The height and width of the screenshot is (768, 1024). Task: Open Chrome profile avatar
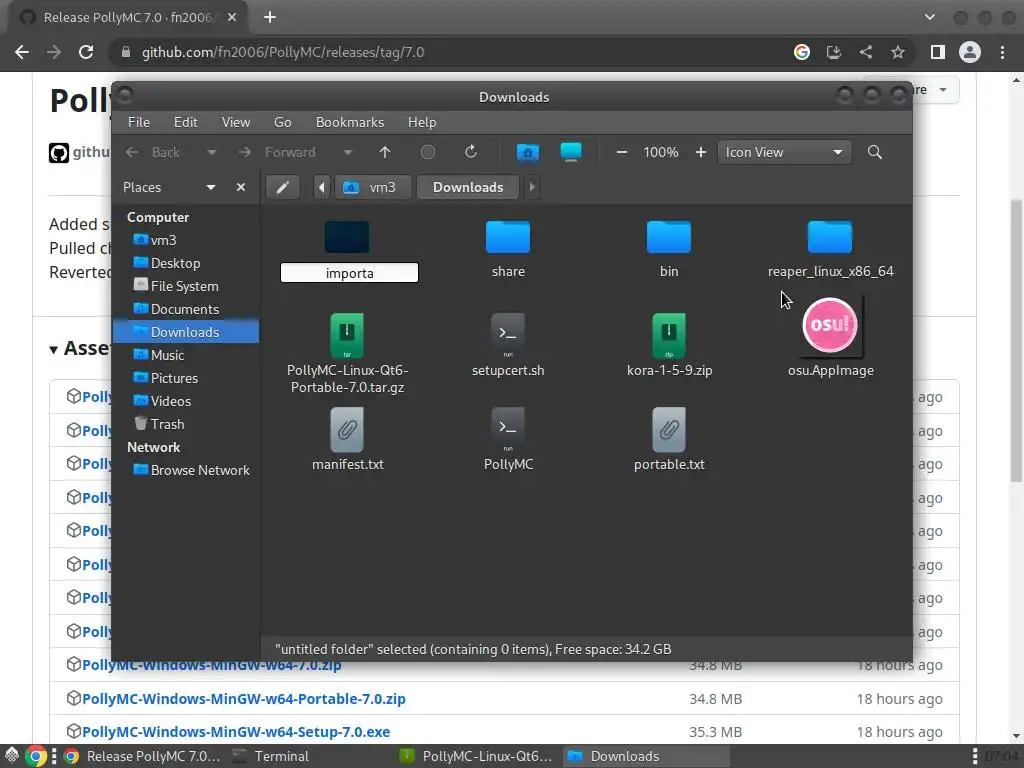tap(970, 52)
